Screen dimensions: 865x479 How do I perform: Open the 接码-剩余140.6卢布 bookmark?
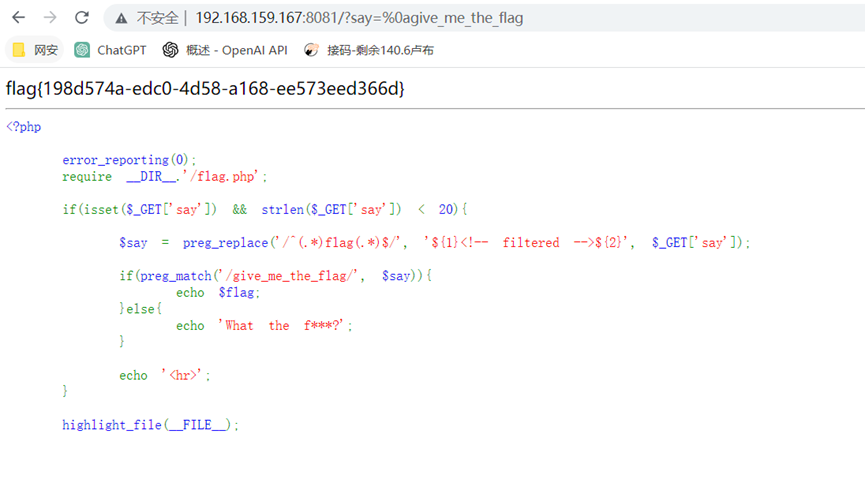(369, 50)
